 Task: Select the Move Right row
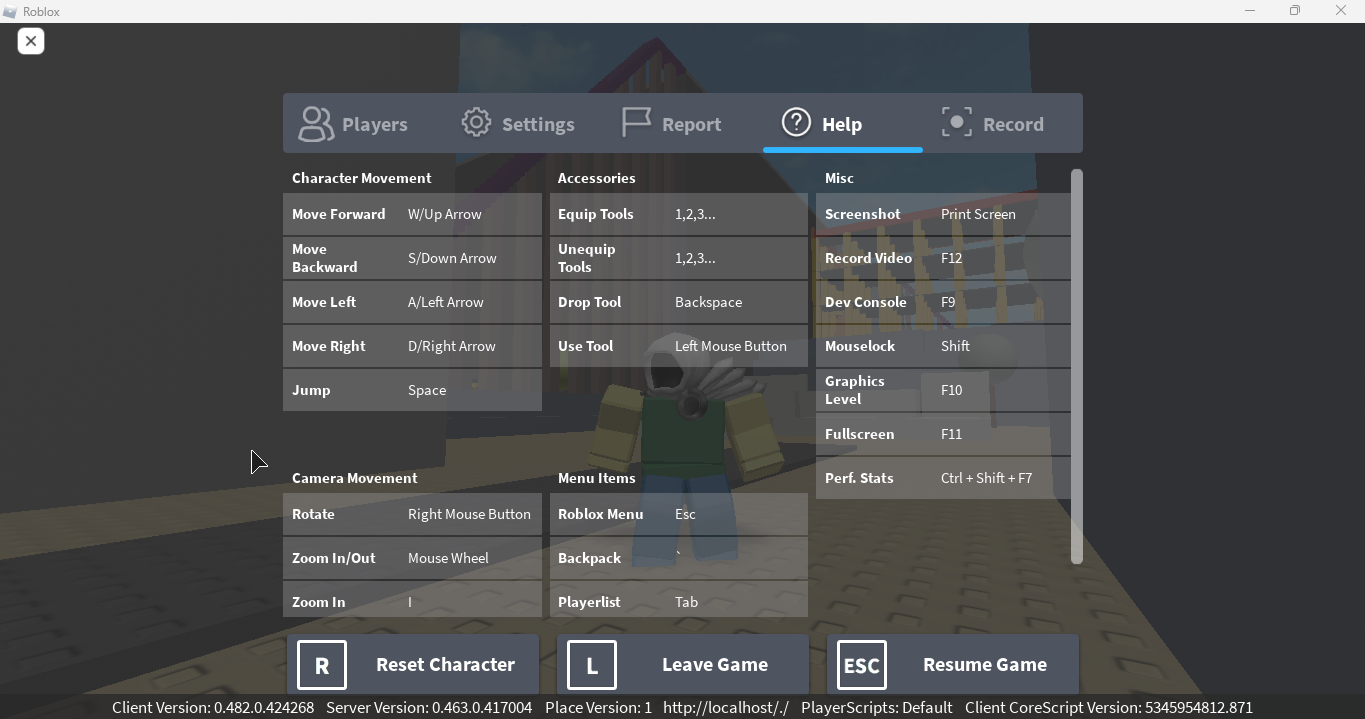click(x=412, y=346)
